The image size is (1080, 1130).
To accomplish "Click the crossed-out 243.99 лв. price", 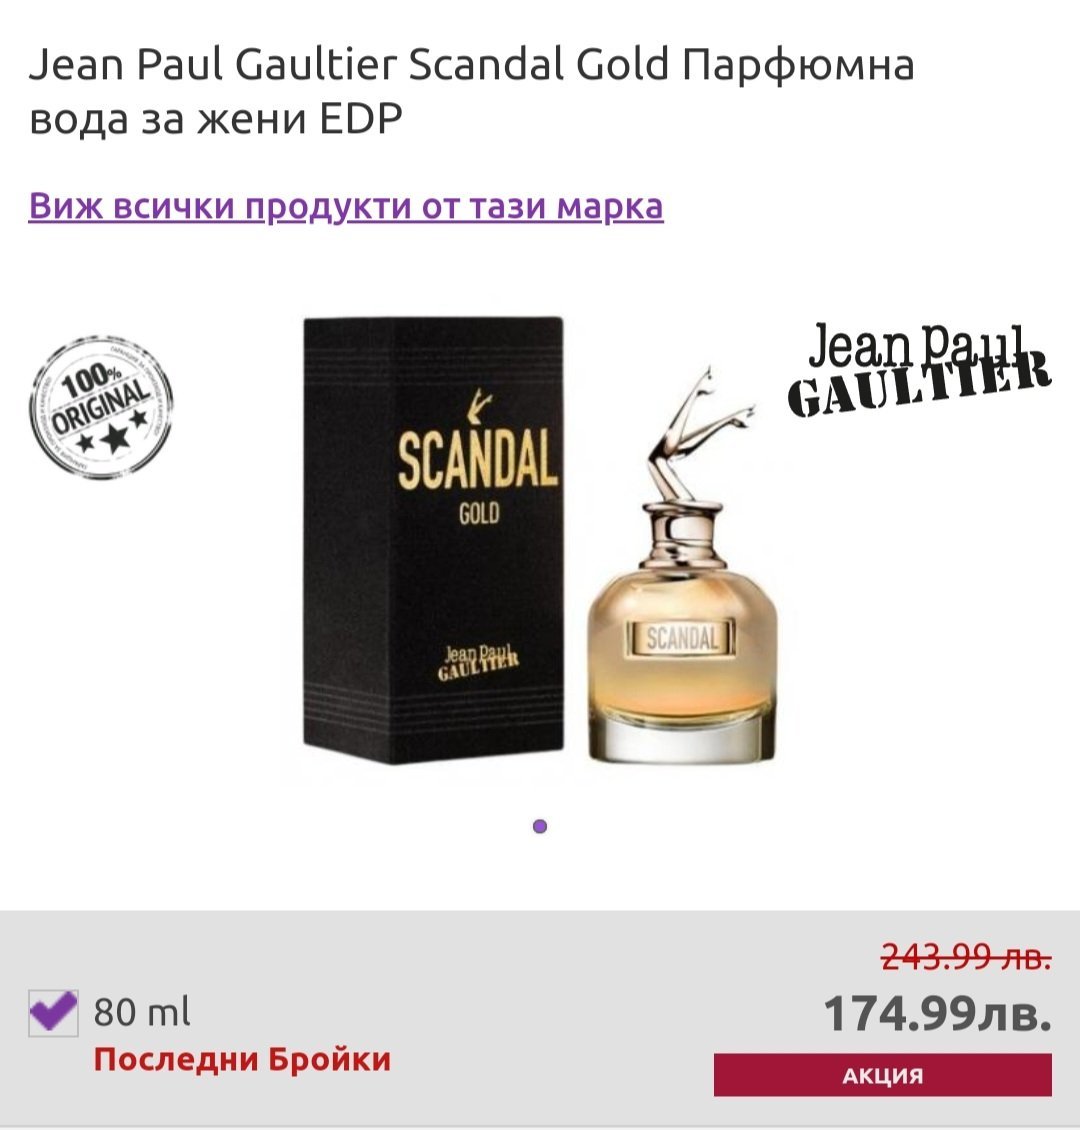I will tap(966, 958).
